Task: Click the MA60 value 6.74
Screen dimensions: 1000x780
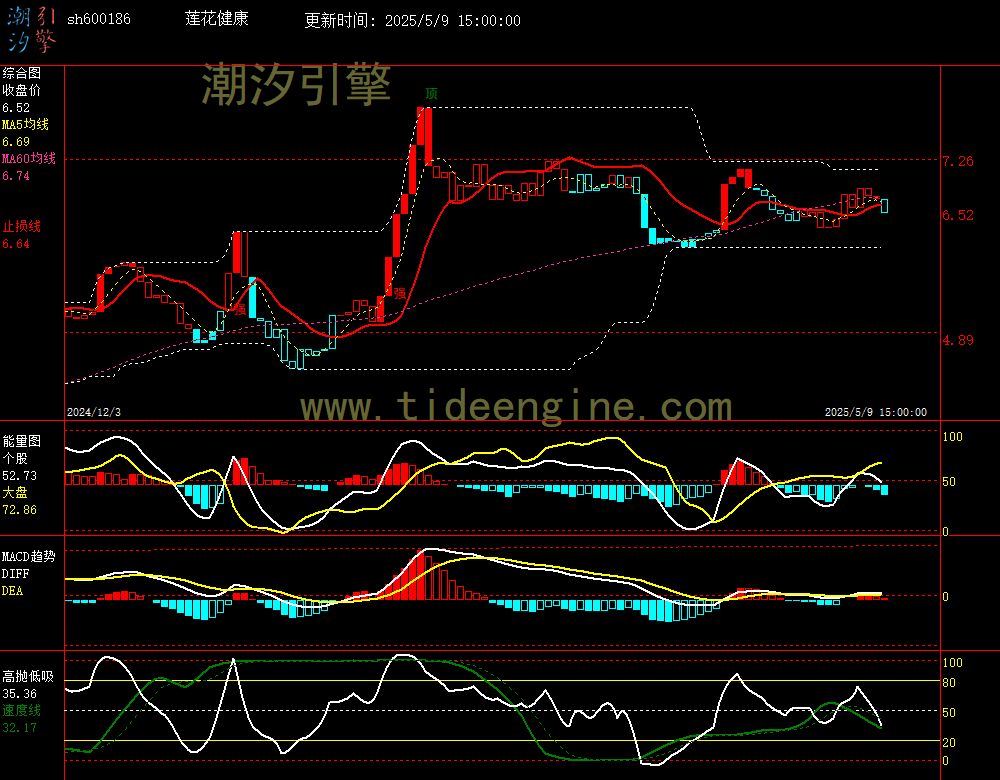Action: click(x=16, y=175)
